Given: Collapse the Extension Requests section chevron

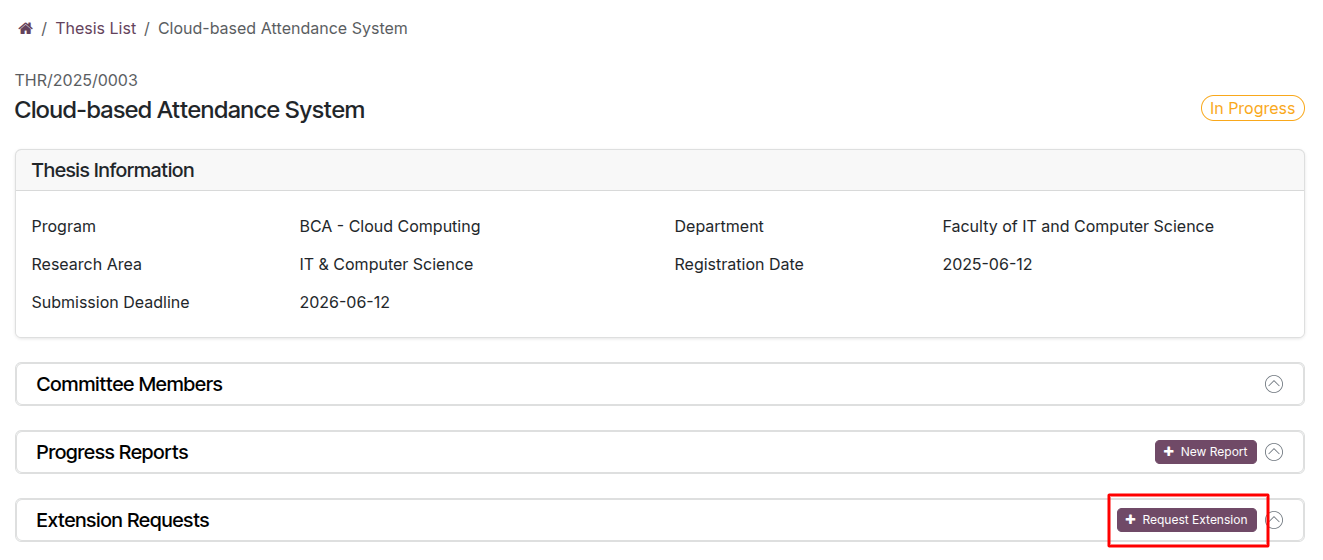Looking at the screenshot, I should tap(1274, 520).
